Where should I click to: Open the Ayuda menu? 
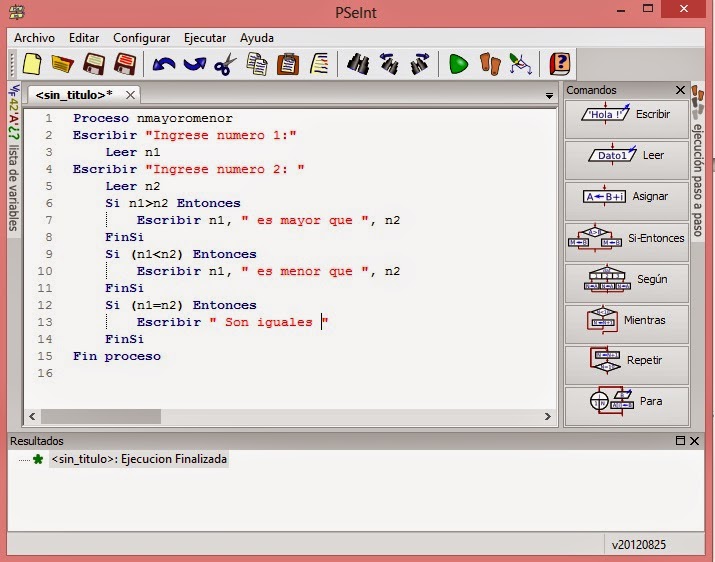click(x=257, y=38)
